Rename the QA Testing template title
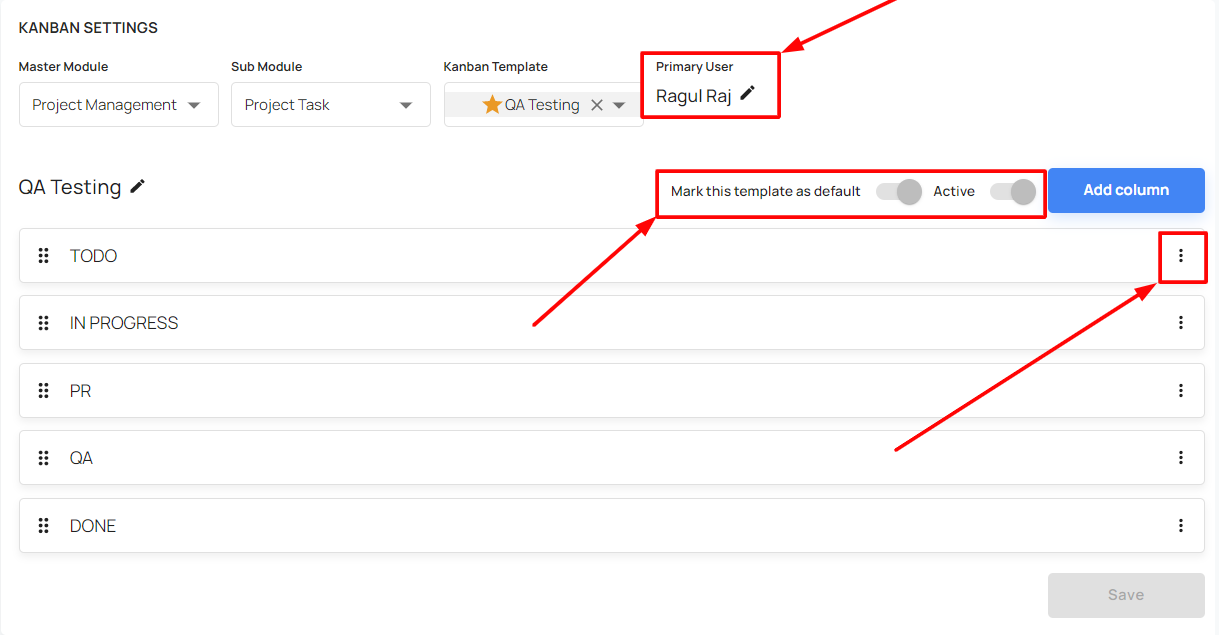This screenshot has height=635, width=1219. click(138, 186)
